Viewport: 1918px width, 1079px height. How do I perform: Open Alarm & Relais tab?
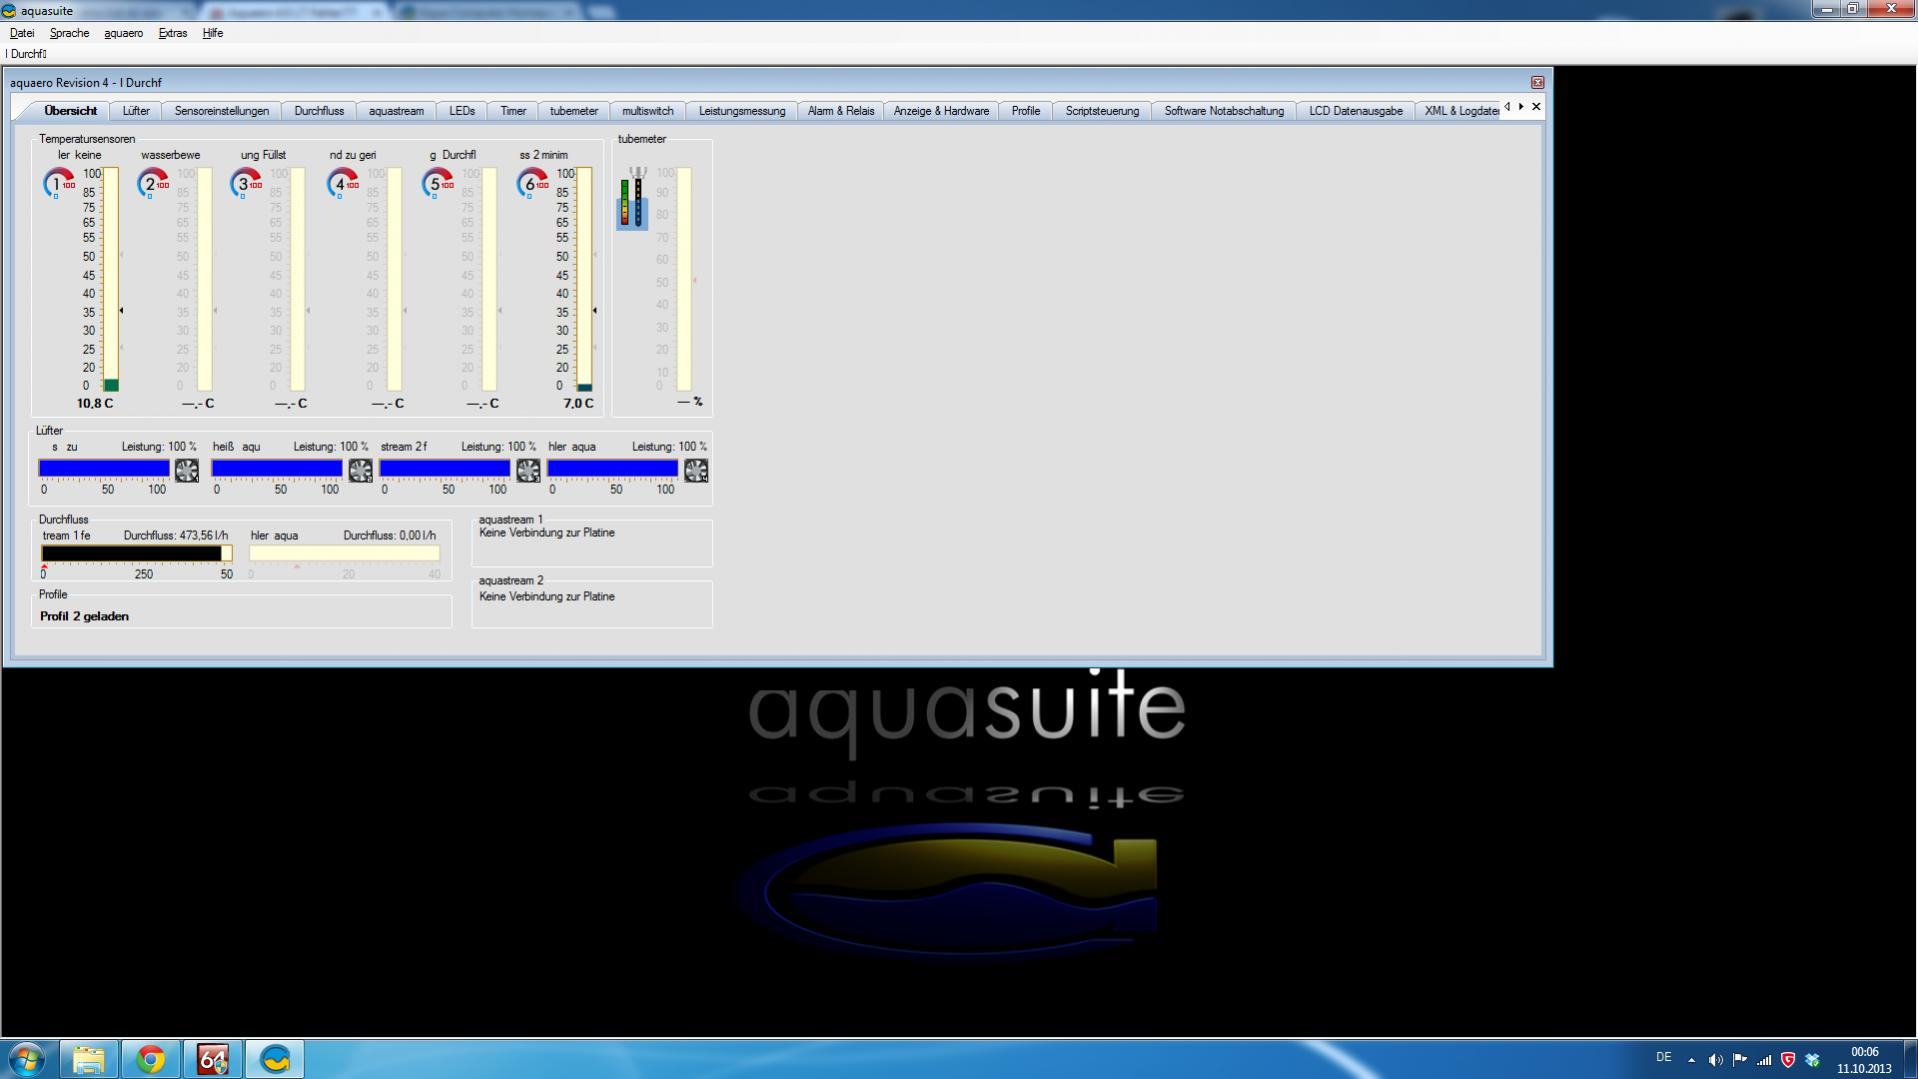click(x=841, y=111)
